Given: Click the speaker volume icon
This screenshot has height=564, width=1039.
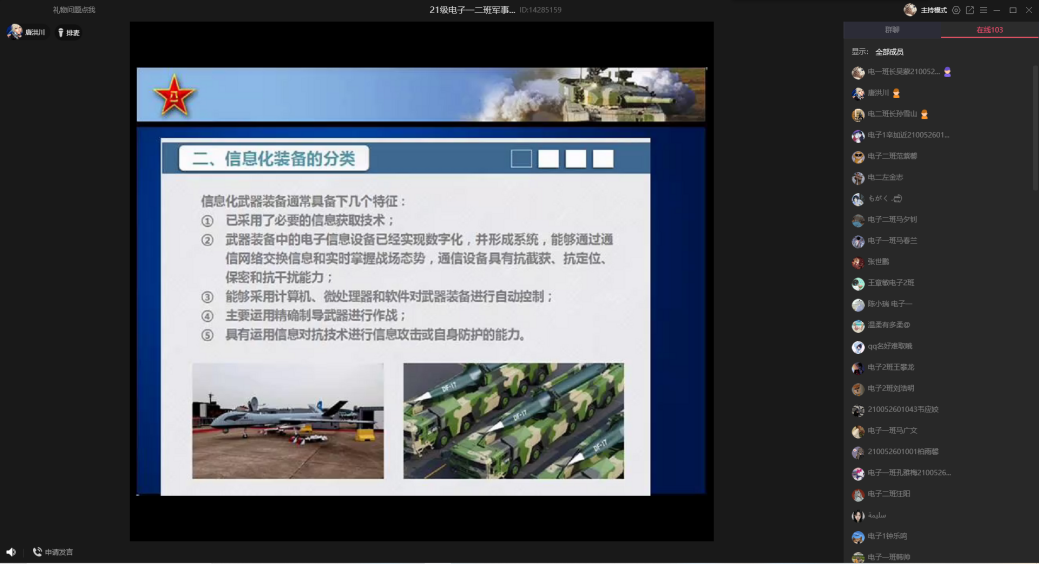Looking at the screenshot, I should pyautogui.click(x=11, y=552).
